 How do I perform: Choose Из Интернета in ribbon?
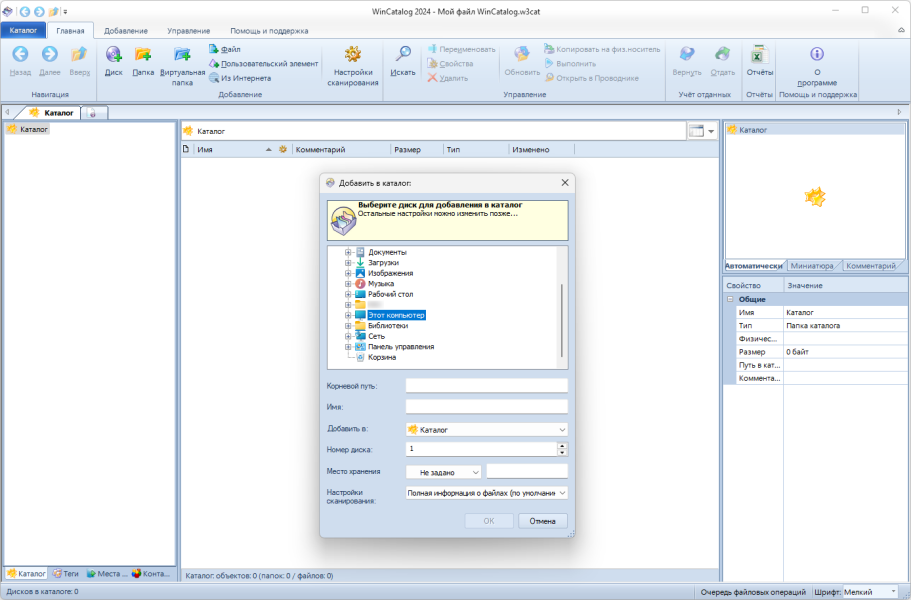[x=240, y=78]
